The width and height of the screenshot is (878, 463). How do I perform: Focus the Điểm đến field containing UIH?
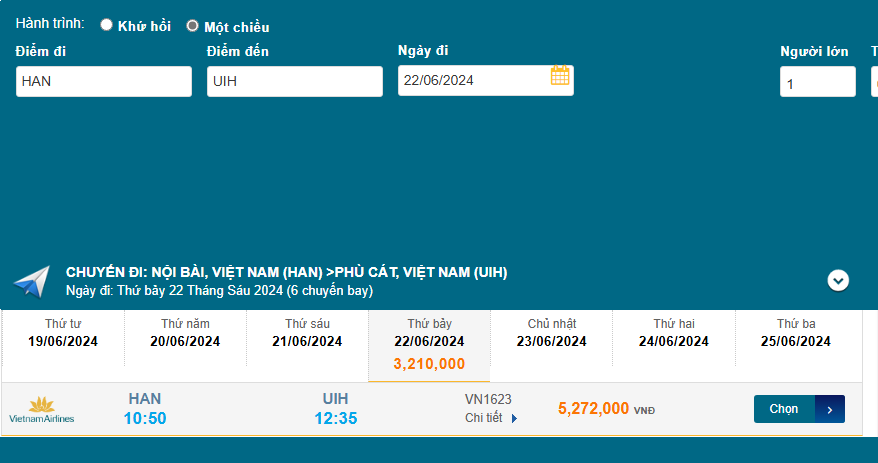(x=295, y=82)
